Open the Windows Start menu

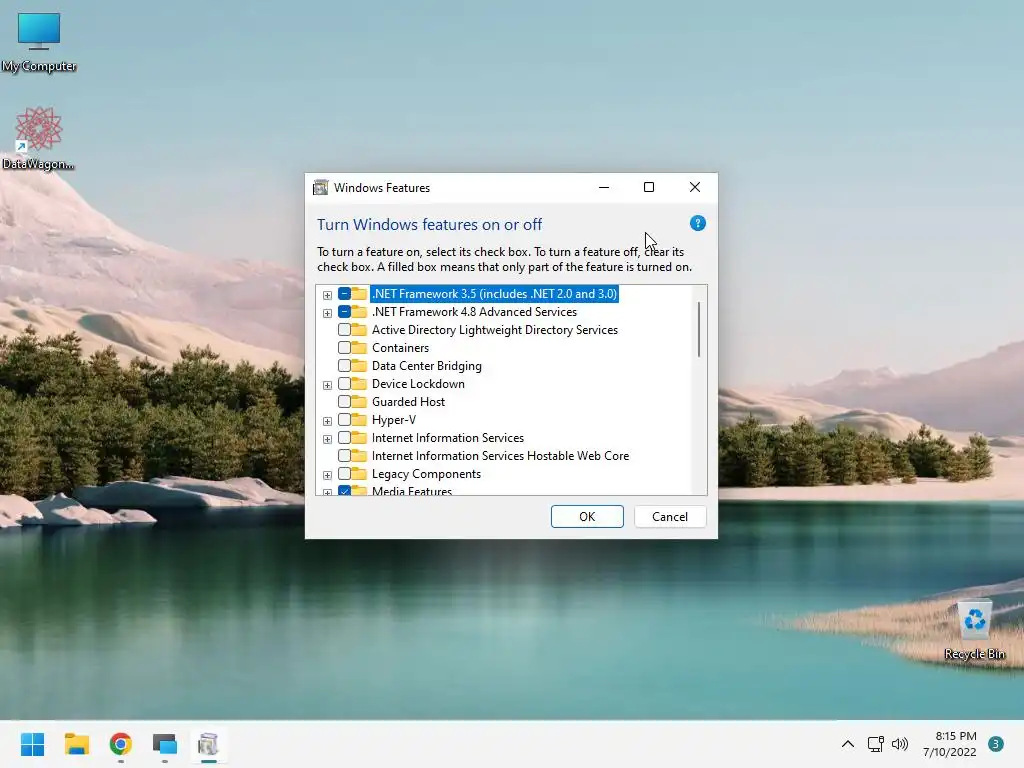(x=32, y=744)
